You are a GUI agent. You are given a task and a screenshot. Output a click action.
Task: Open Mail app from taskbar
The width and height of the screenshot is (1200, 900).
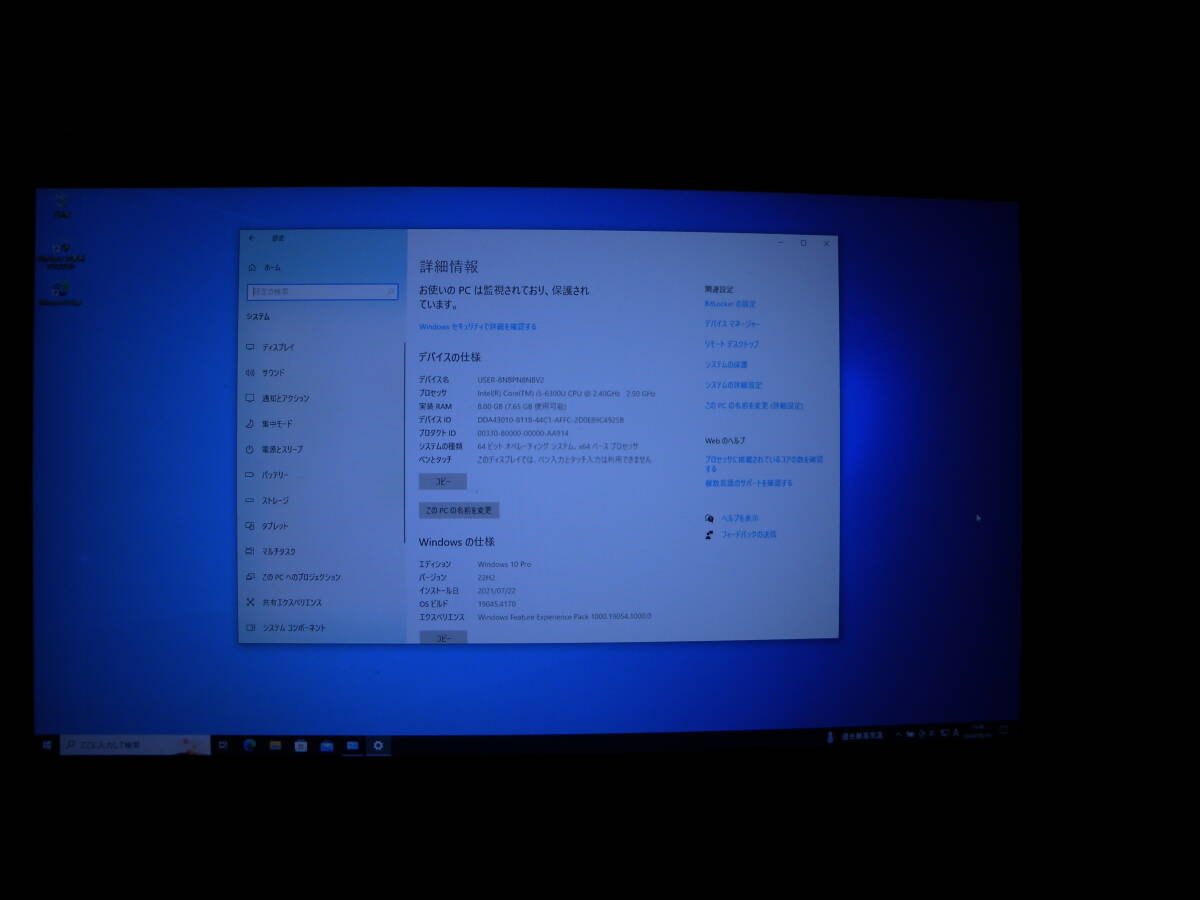[327, 746]
